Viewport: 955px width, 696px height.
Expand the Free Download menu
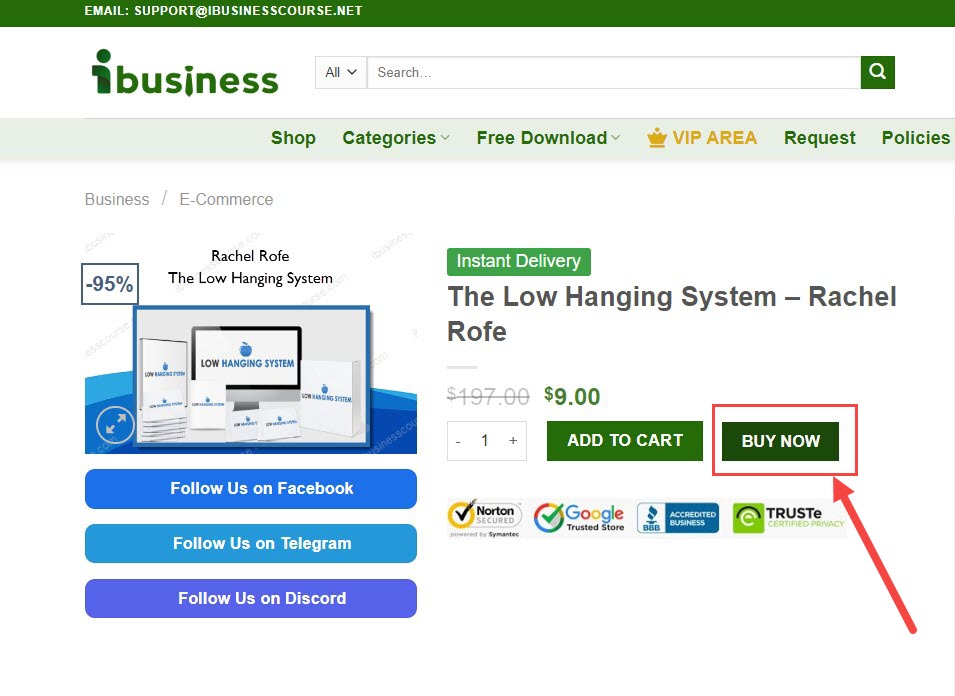547,138
